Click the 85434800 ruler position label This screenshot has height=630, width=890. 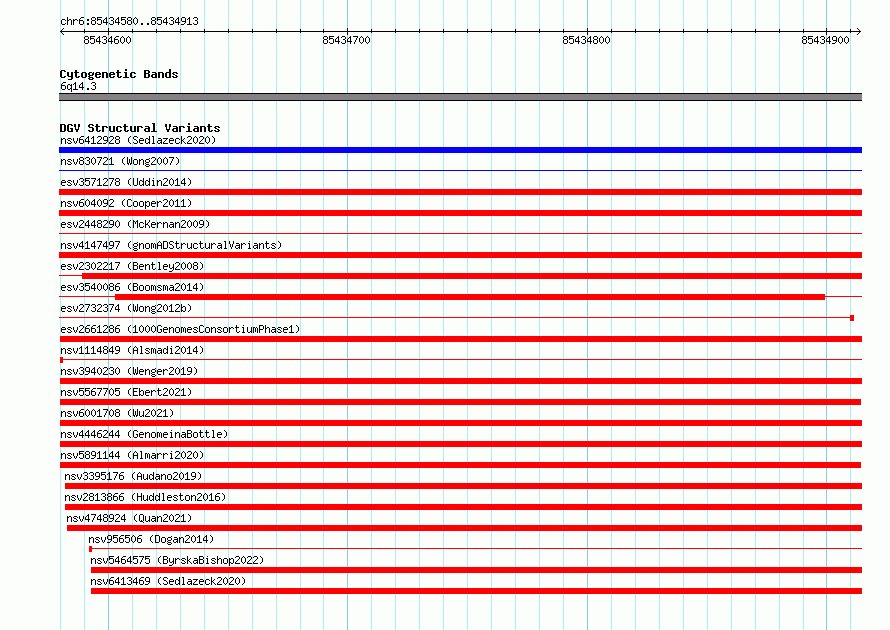(x=586, y=40)
